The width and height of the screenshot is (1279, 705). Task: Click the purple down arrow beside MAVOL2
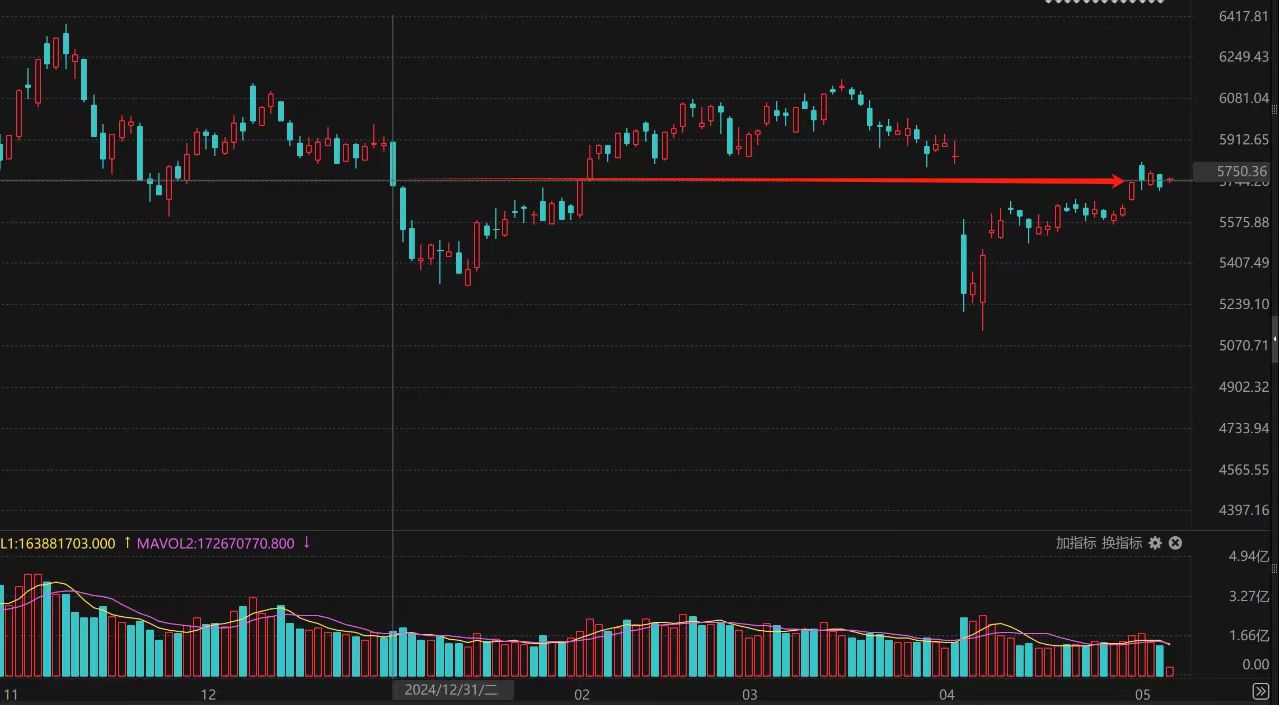tap(307, 543)
